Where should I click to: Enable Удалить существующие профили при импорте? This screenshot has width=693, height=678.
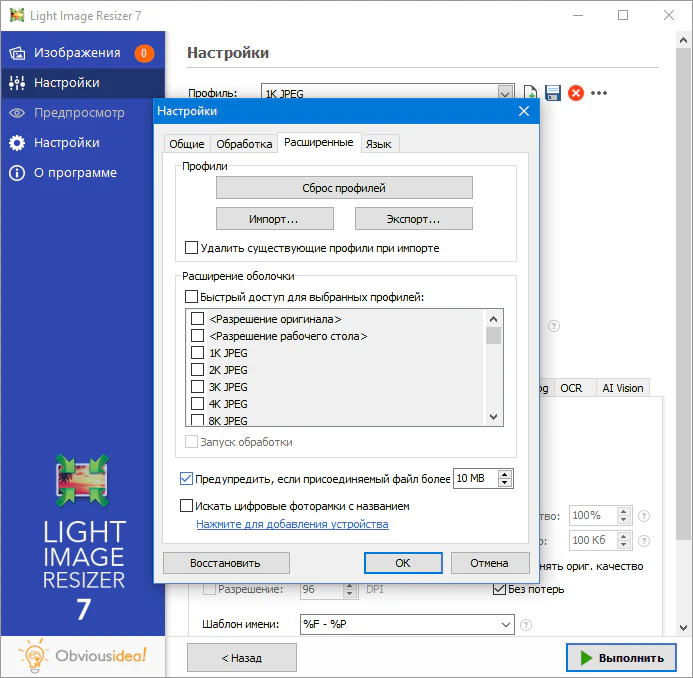(x=191, y=248)
